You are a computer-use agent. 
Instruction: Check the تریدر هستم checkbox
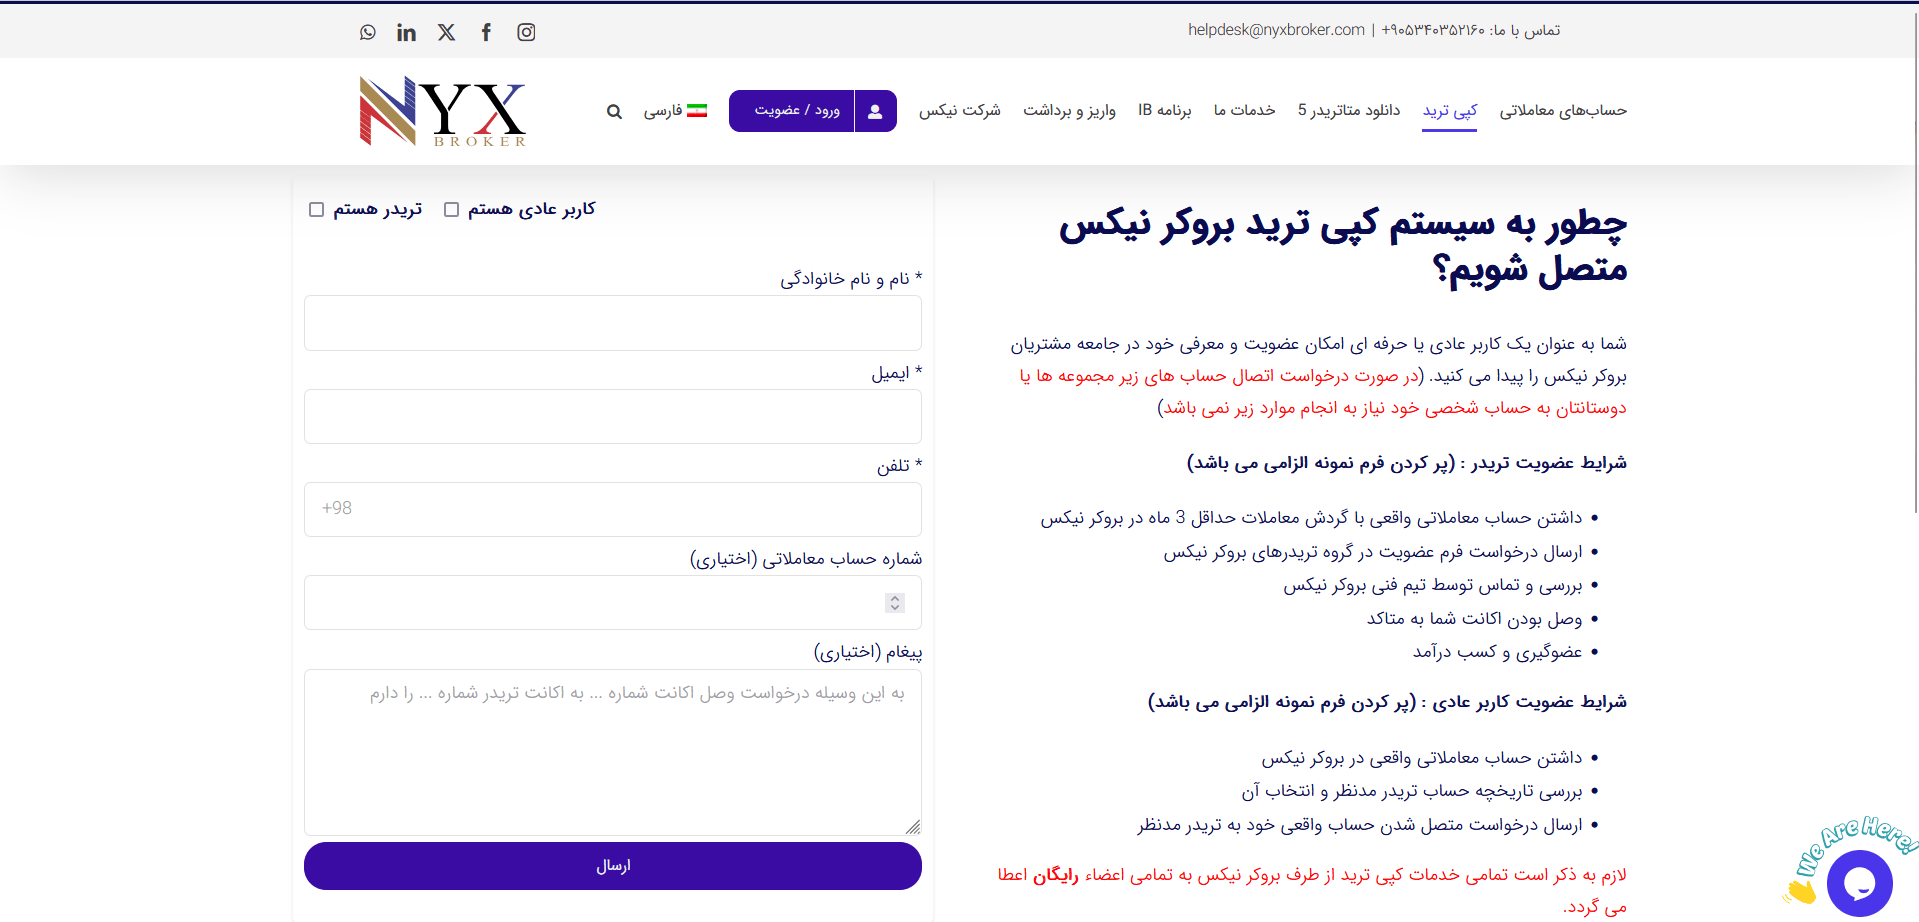(316, 209)
